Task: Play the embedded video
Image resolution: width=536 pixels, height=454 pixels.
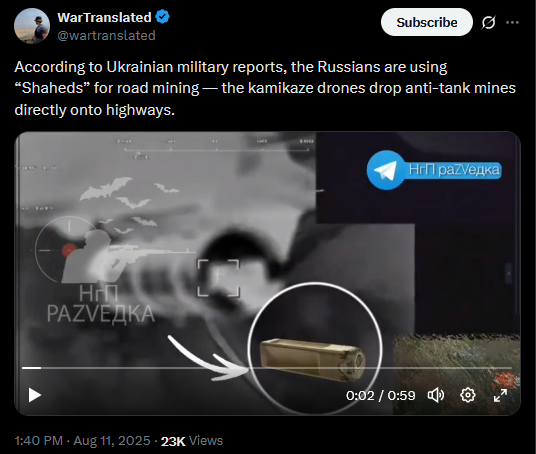Action: [x=35, y=395]
